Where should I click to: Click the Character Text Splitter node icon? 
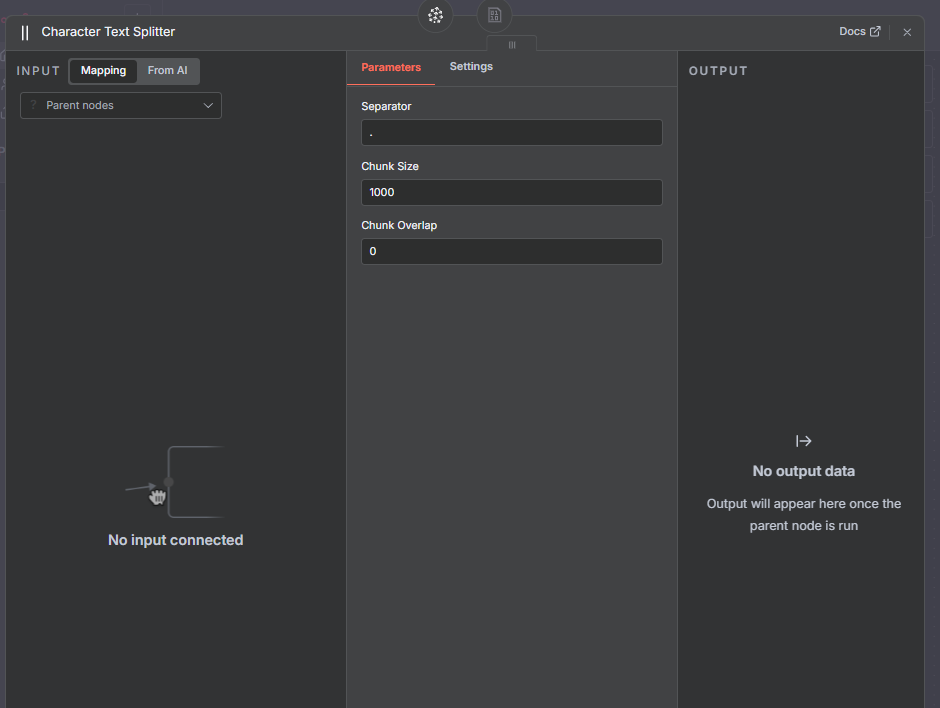click(25, 32)
